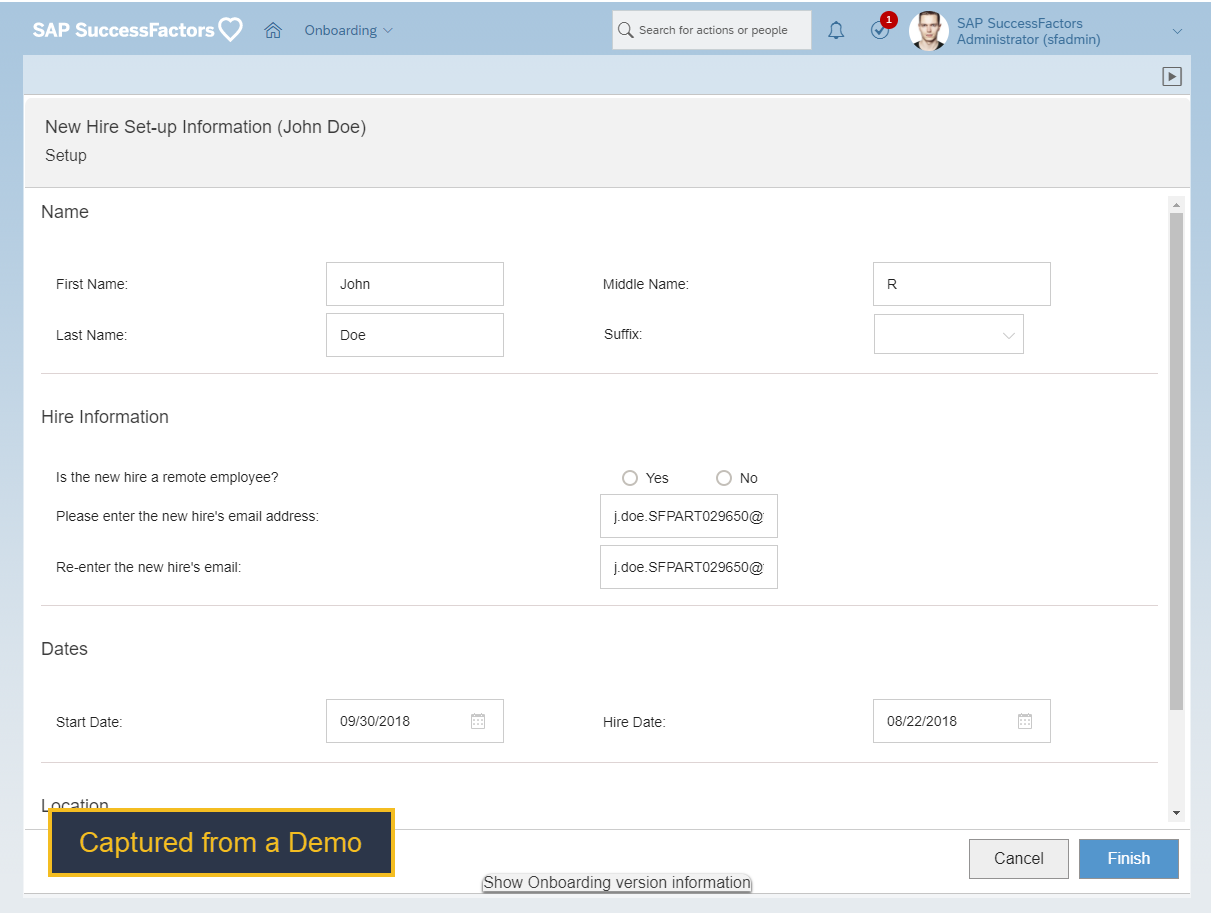
Task: Click the Finish button
Action: (x=1129, y=858)
